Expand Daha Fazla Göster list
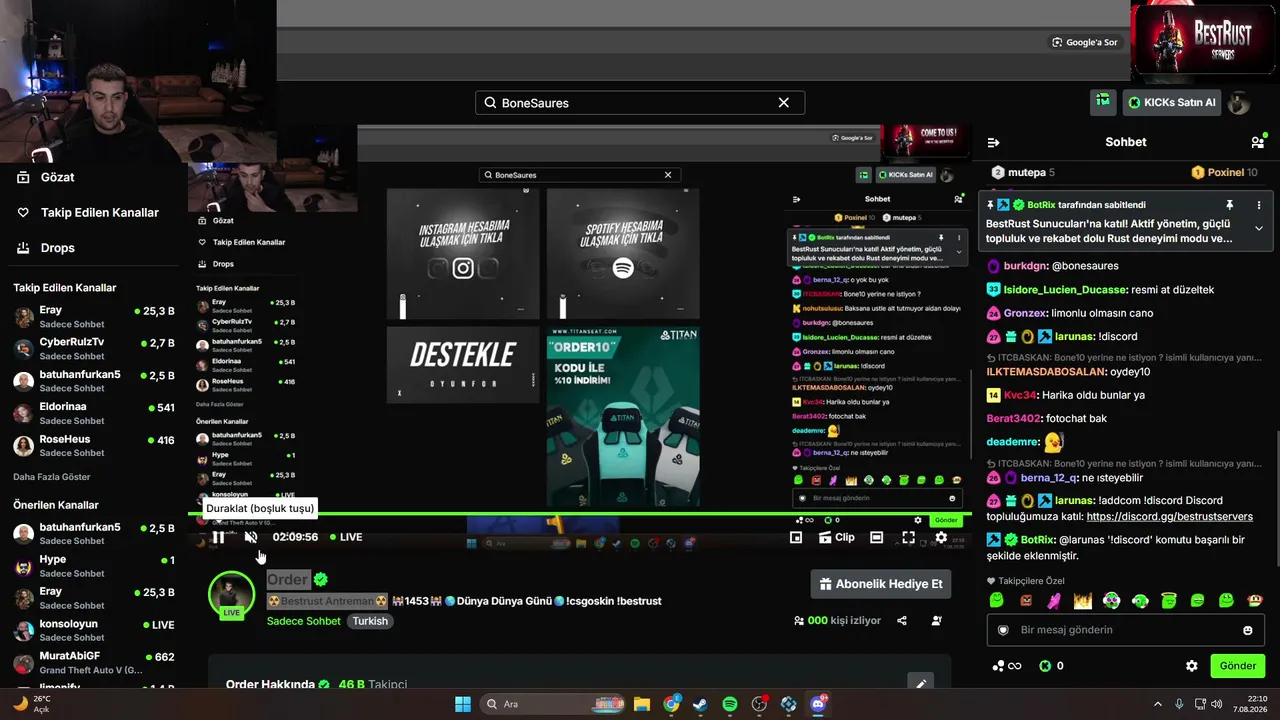1280x720 pixels. point(52,477)
